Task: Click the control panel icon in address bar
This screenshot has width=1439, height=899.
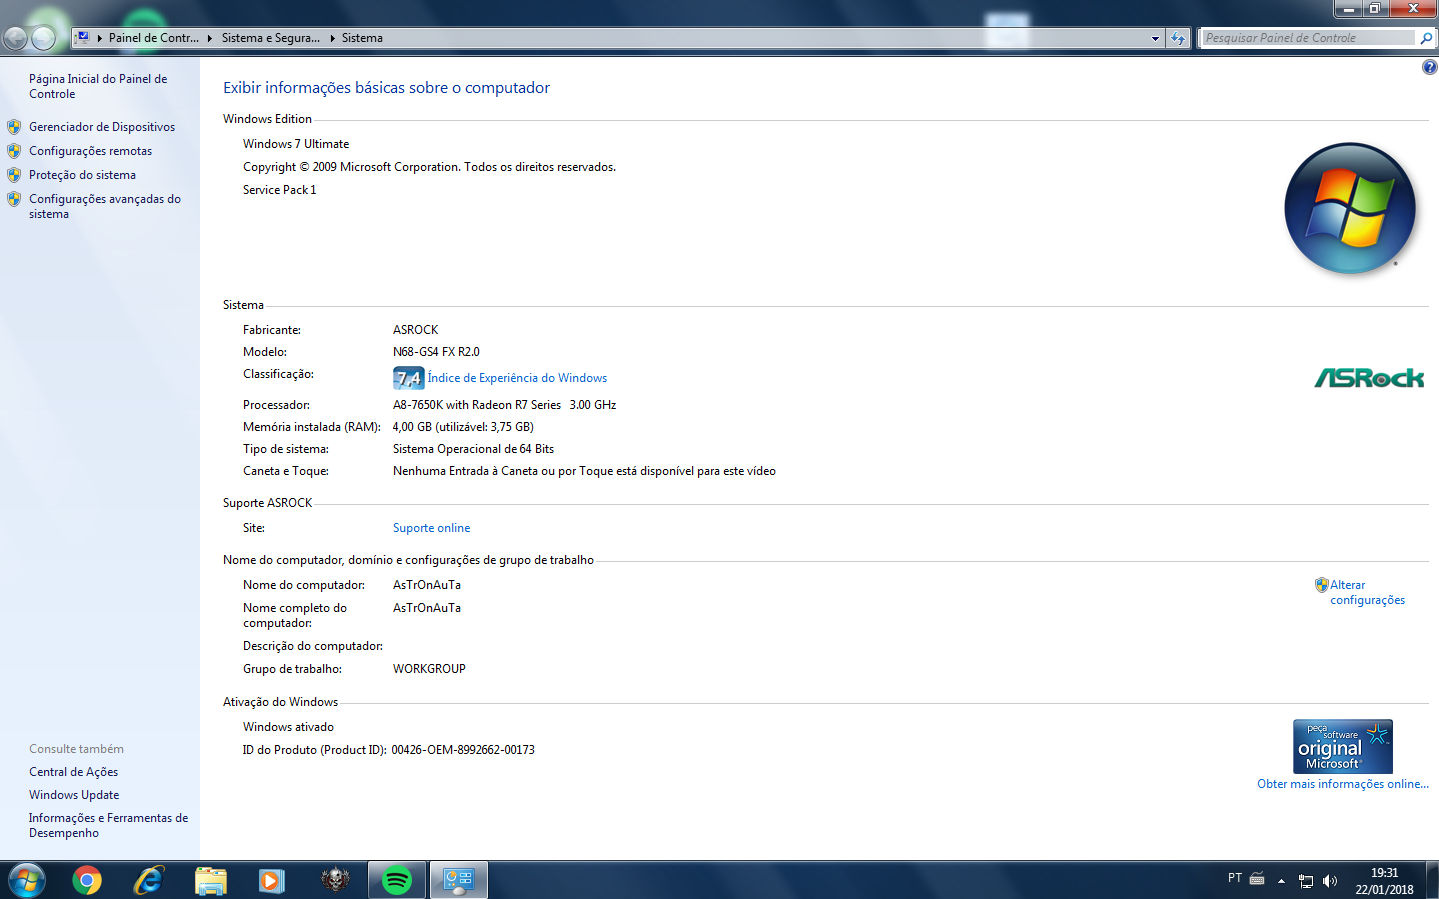Action: (83, 38)
